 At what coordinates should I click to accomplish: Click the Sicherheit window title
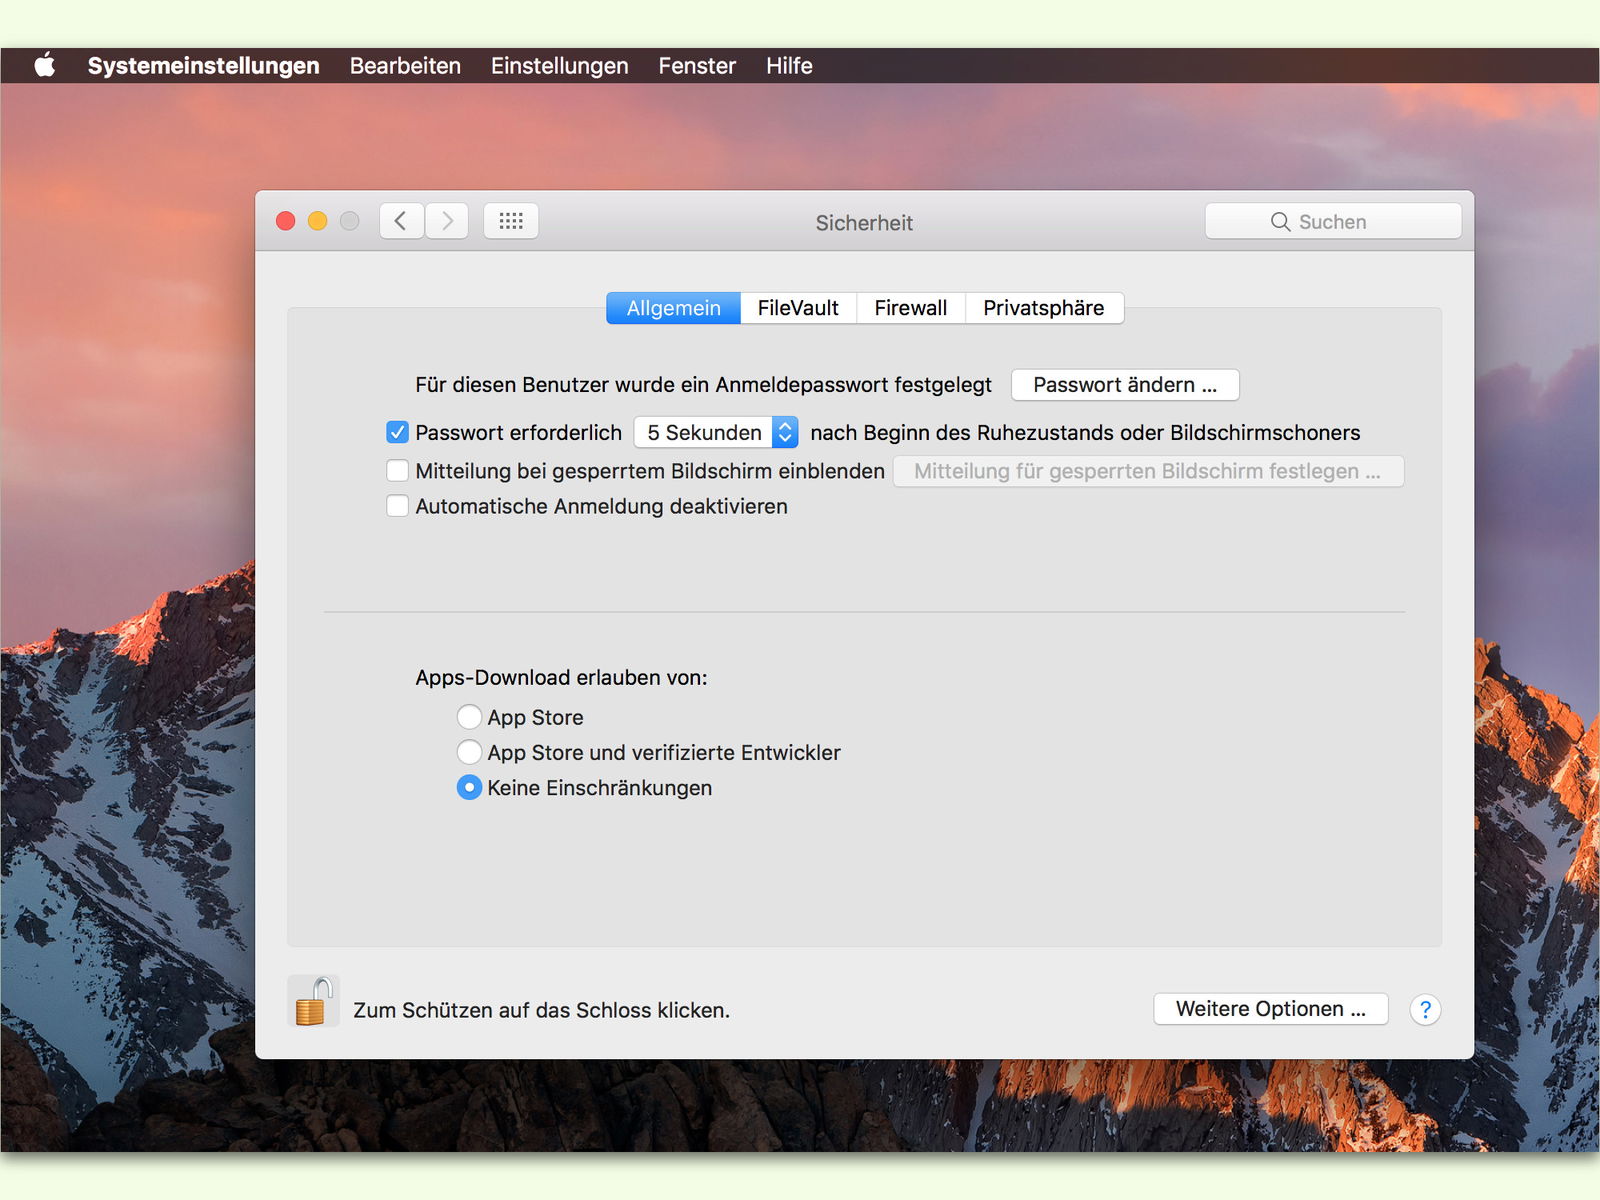click(x=864, y=222)
